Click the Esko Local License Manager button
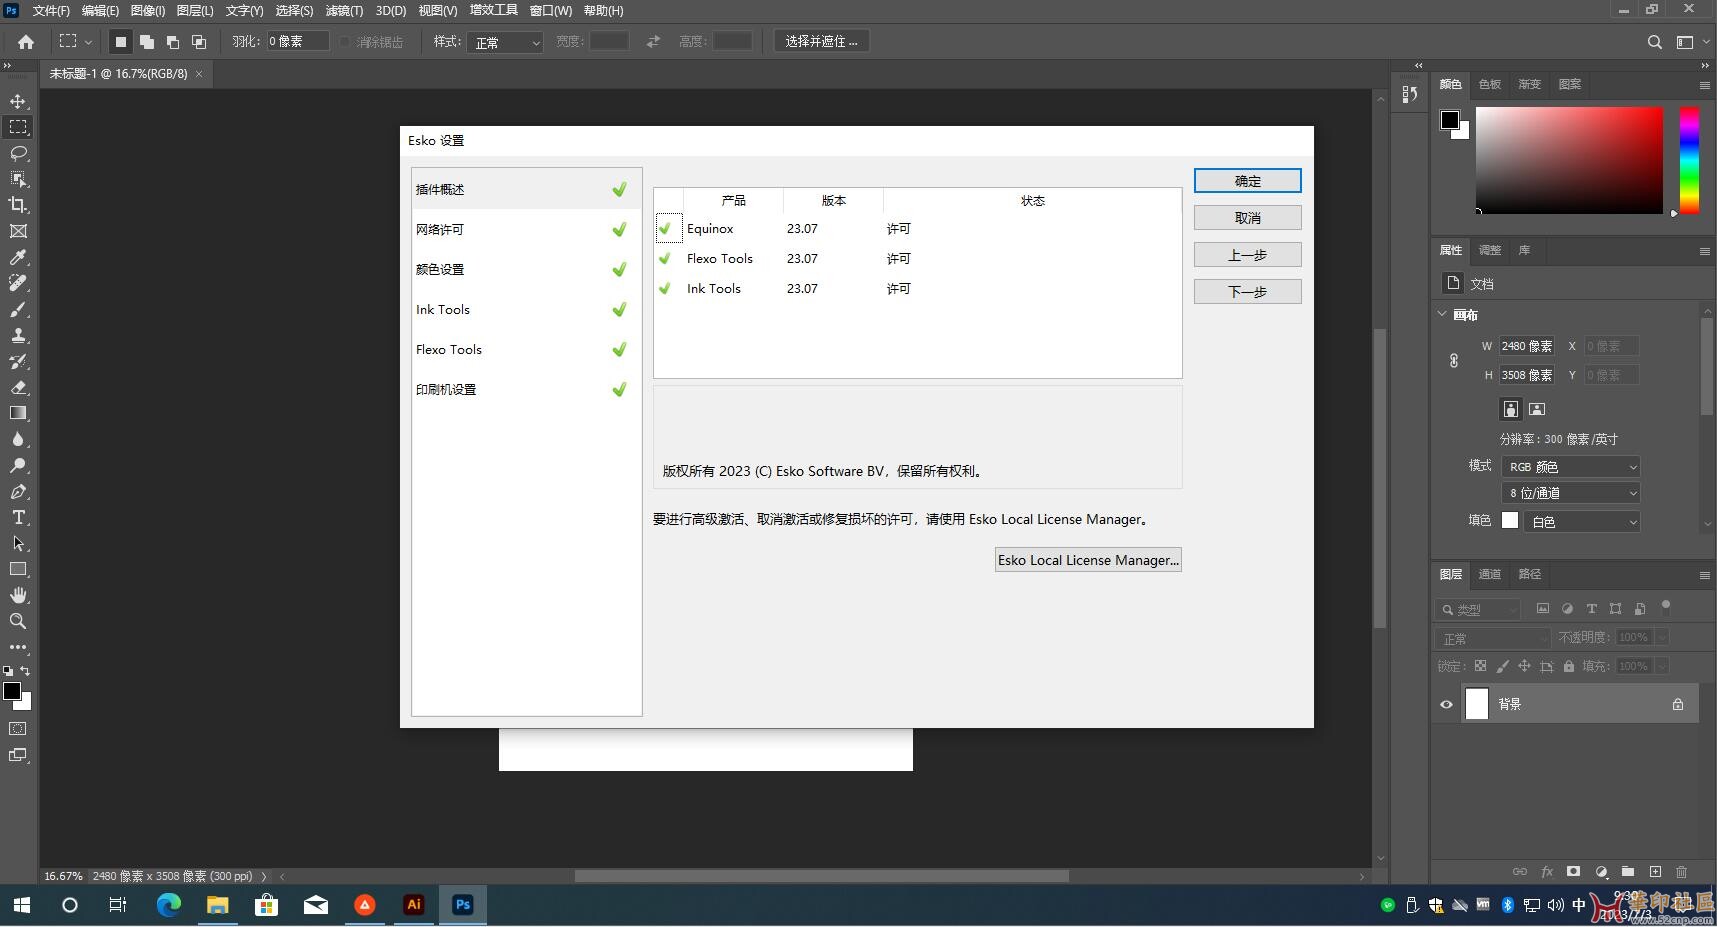1717x927 pixels. point(1088,560)
